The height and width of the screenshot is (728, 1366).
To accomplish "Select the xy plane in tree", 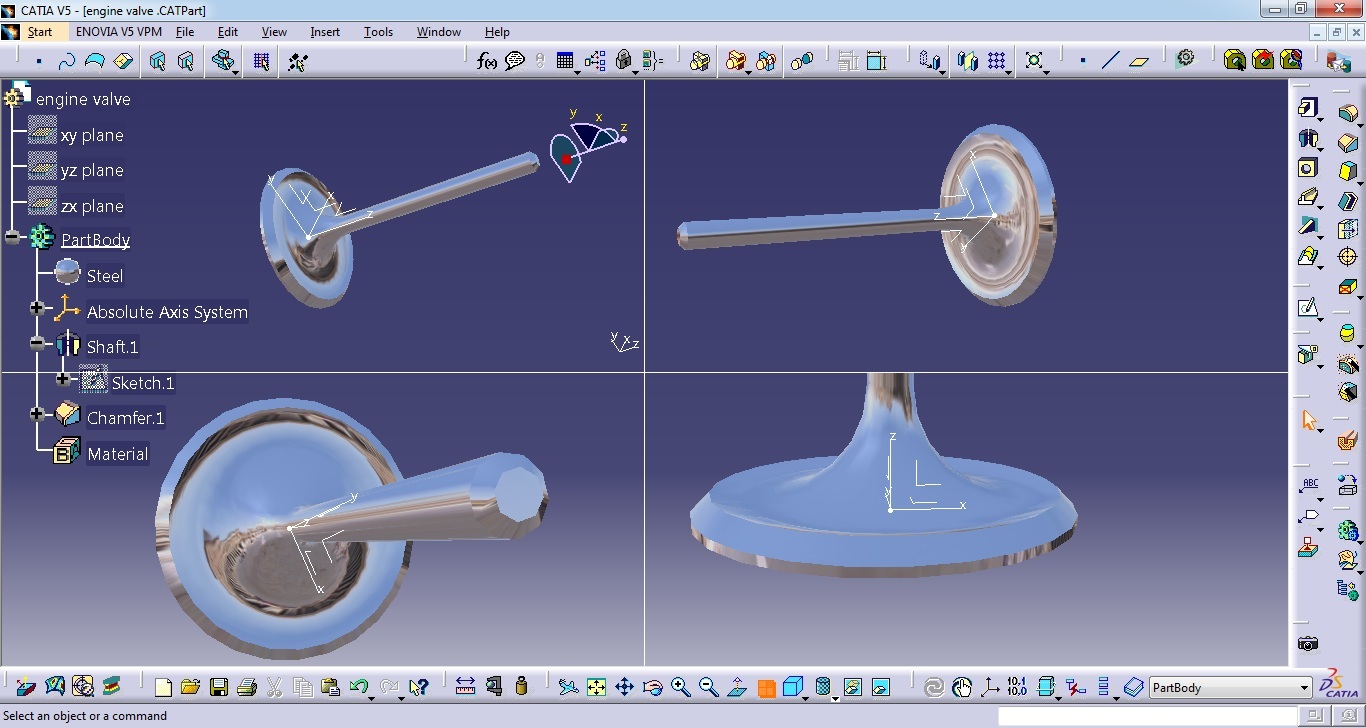I will [x=92, y=135].
